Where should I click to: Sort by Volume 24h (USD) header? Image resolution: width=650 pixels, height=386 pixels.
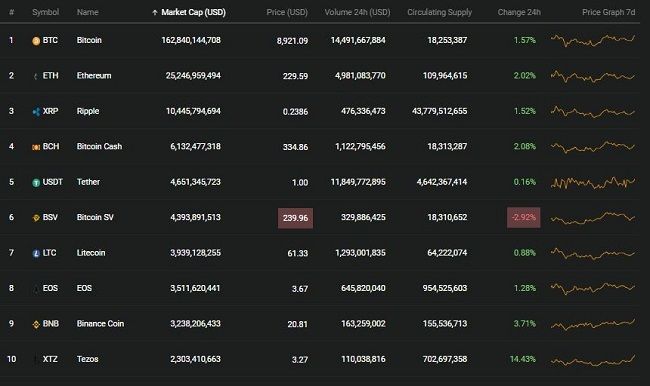(x=357, y=12)
